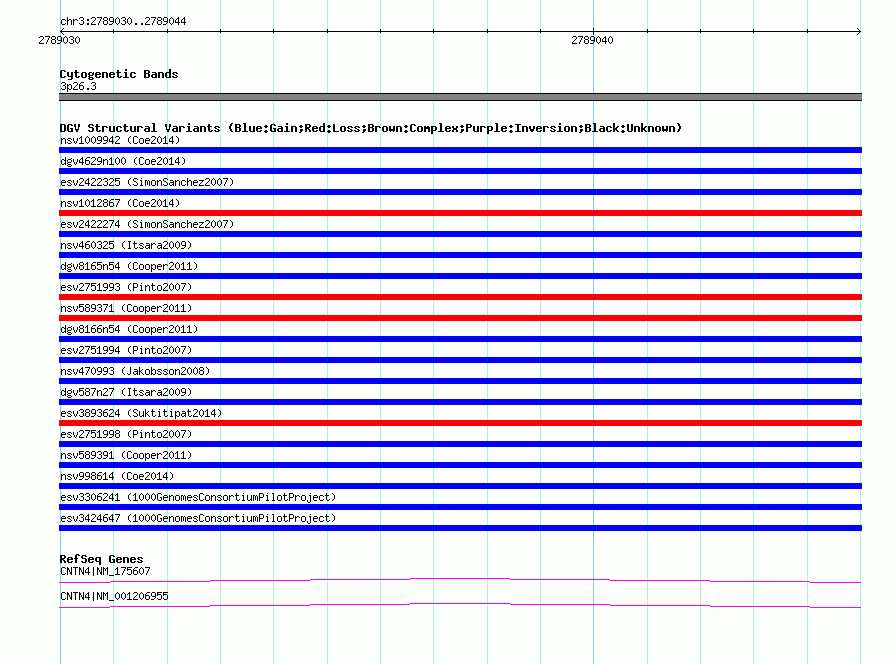The image size is (890, 664).
Task: Click the blue bar under dgv8166n54
Action: [460, 339]
